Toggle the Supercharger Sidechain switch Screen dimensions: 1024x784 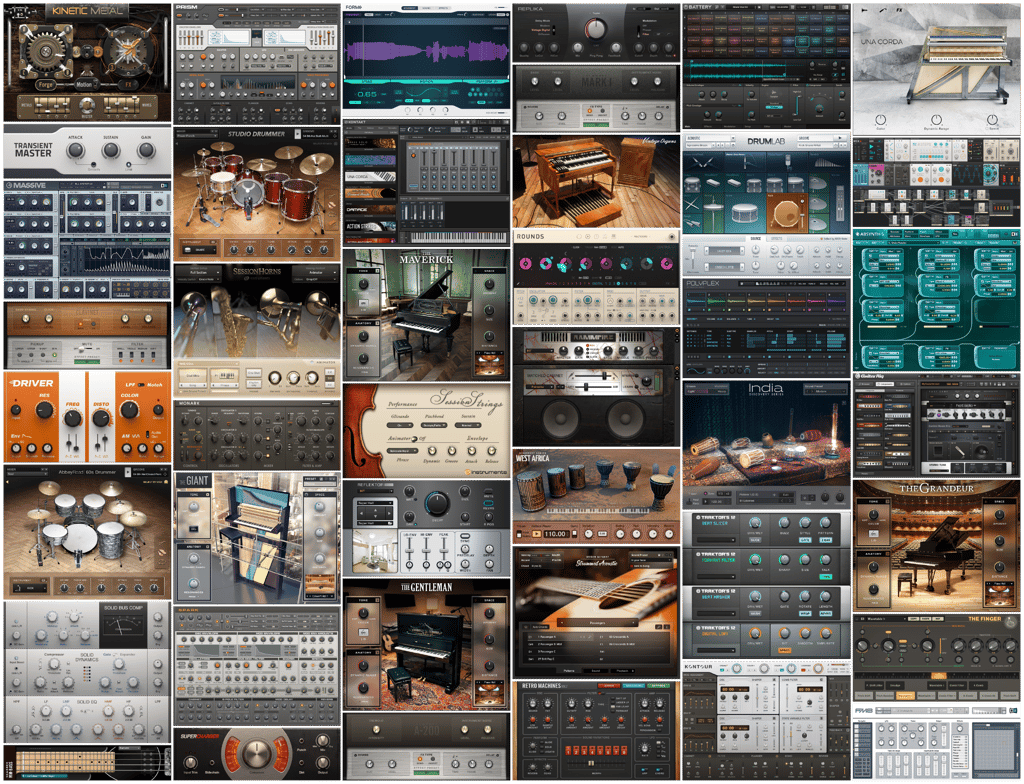coord(212,764)
